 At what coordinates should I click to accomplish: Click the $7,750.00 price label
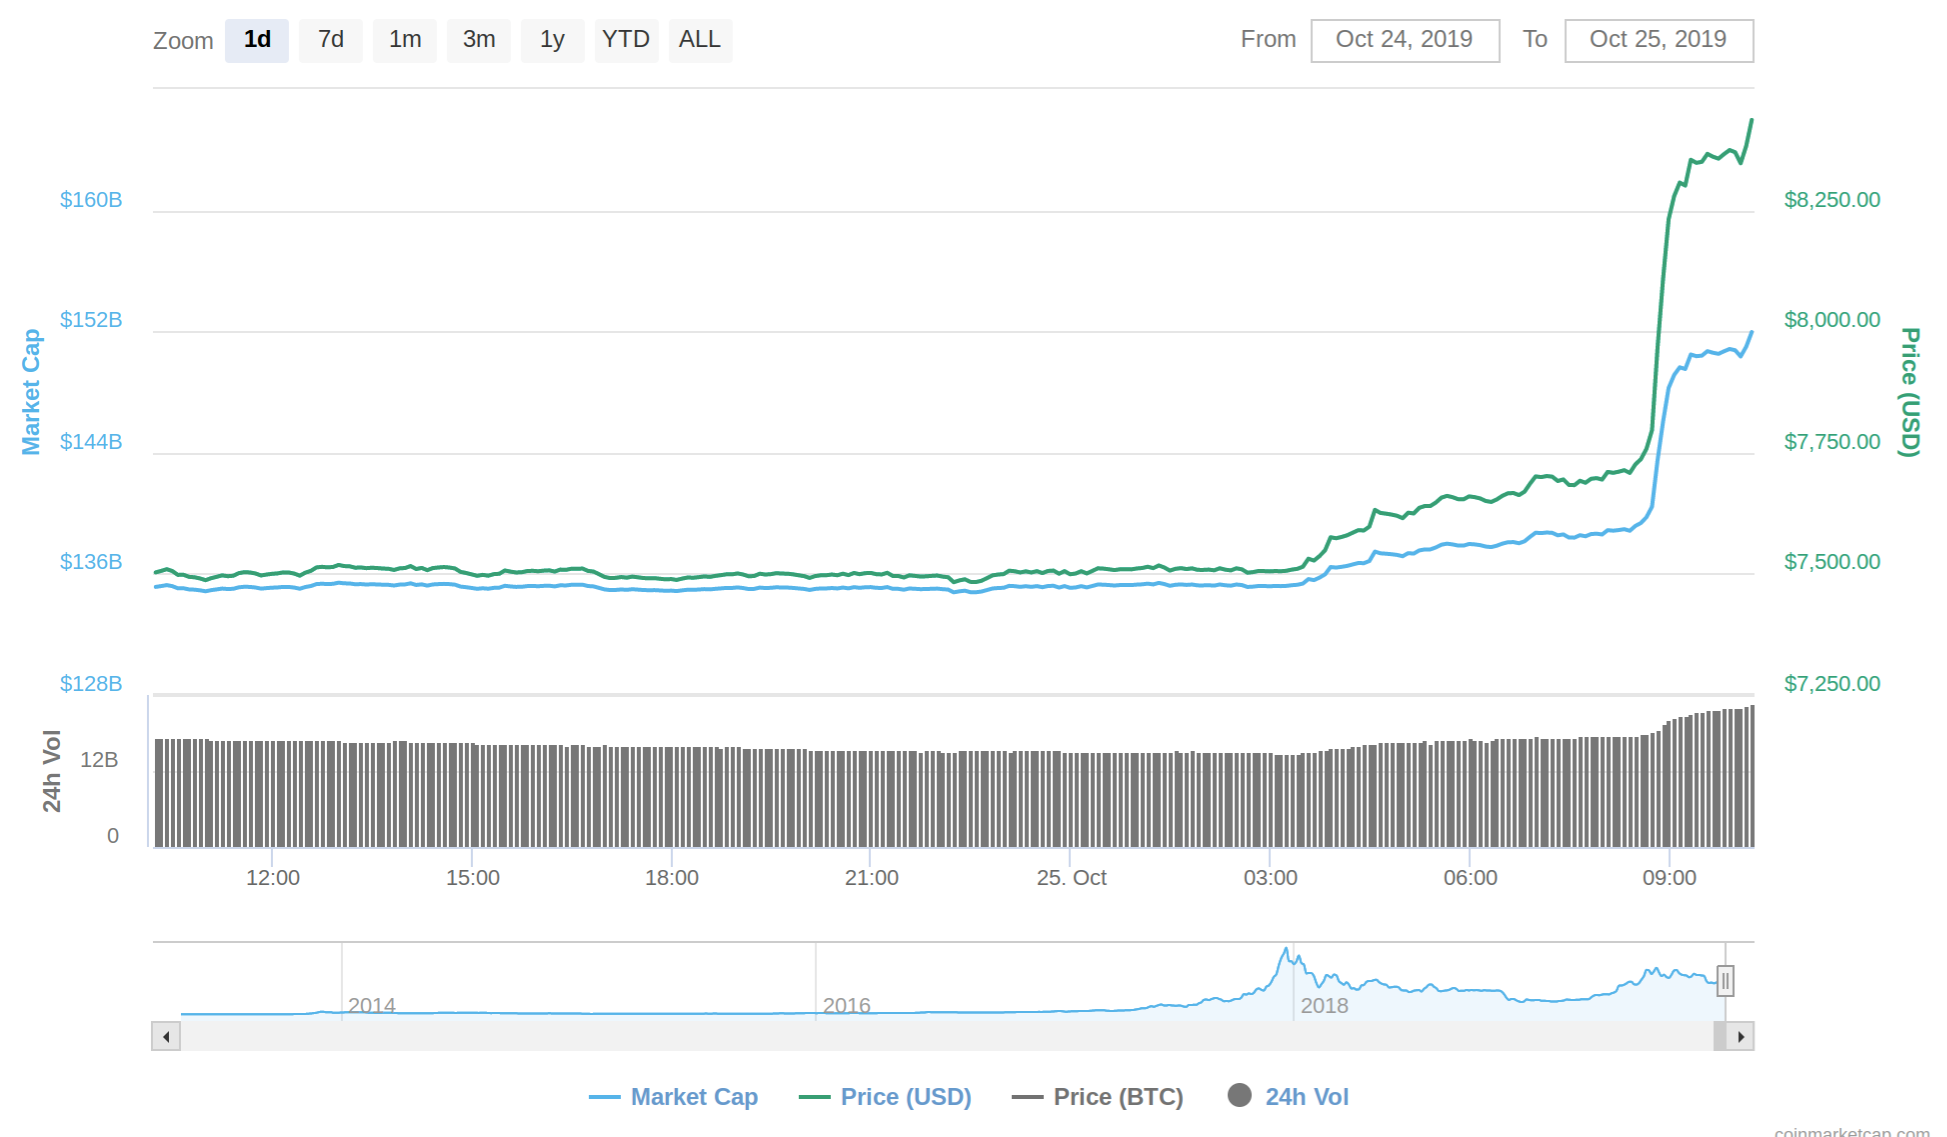point(1832,442)
